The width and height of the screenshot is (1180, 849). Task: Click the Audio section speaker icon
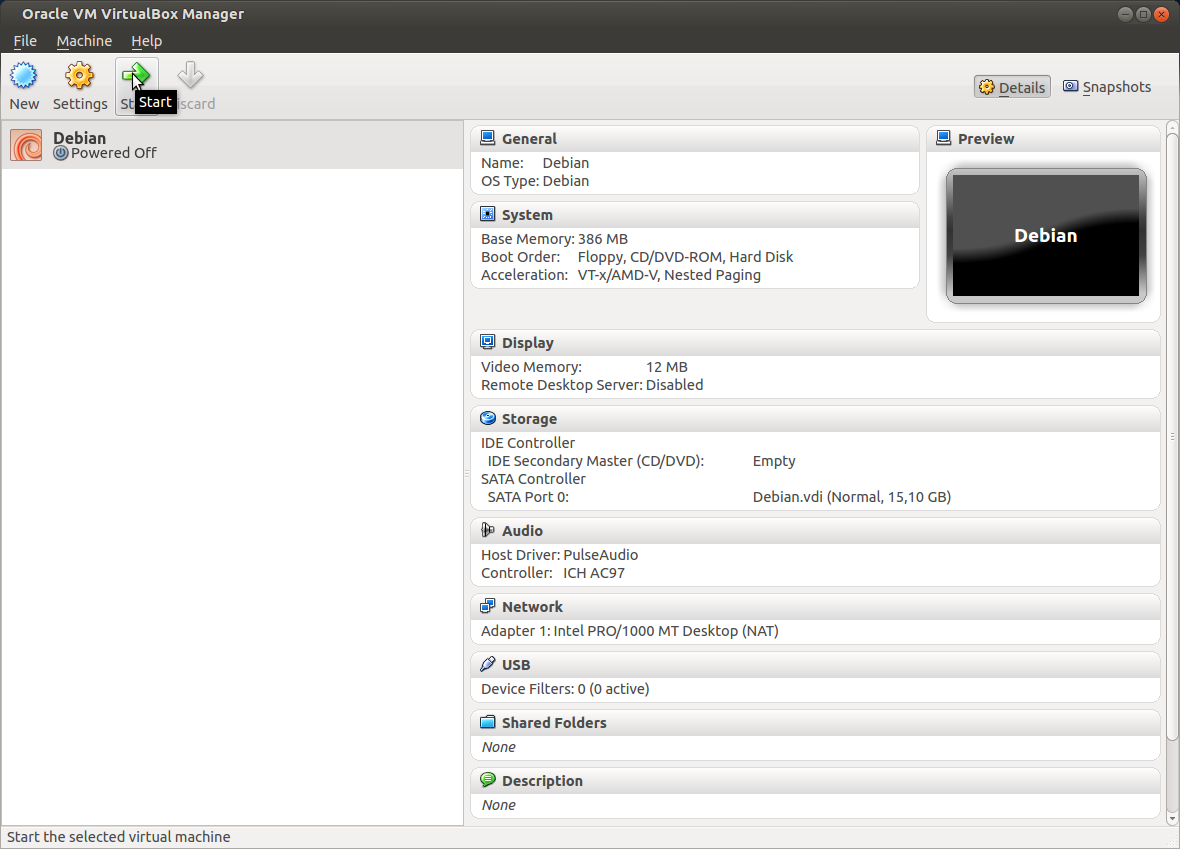488,530
